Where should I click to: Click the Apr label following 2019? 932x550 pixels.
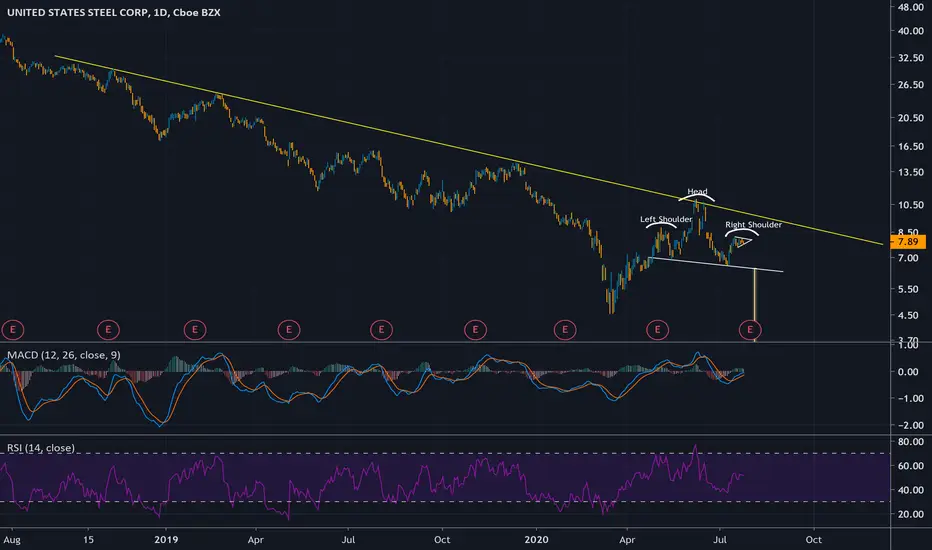pos(256,540)
